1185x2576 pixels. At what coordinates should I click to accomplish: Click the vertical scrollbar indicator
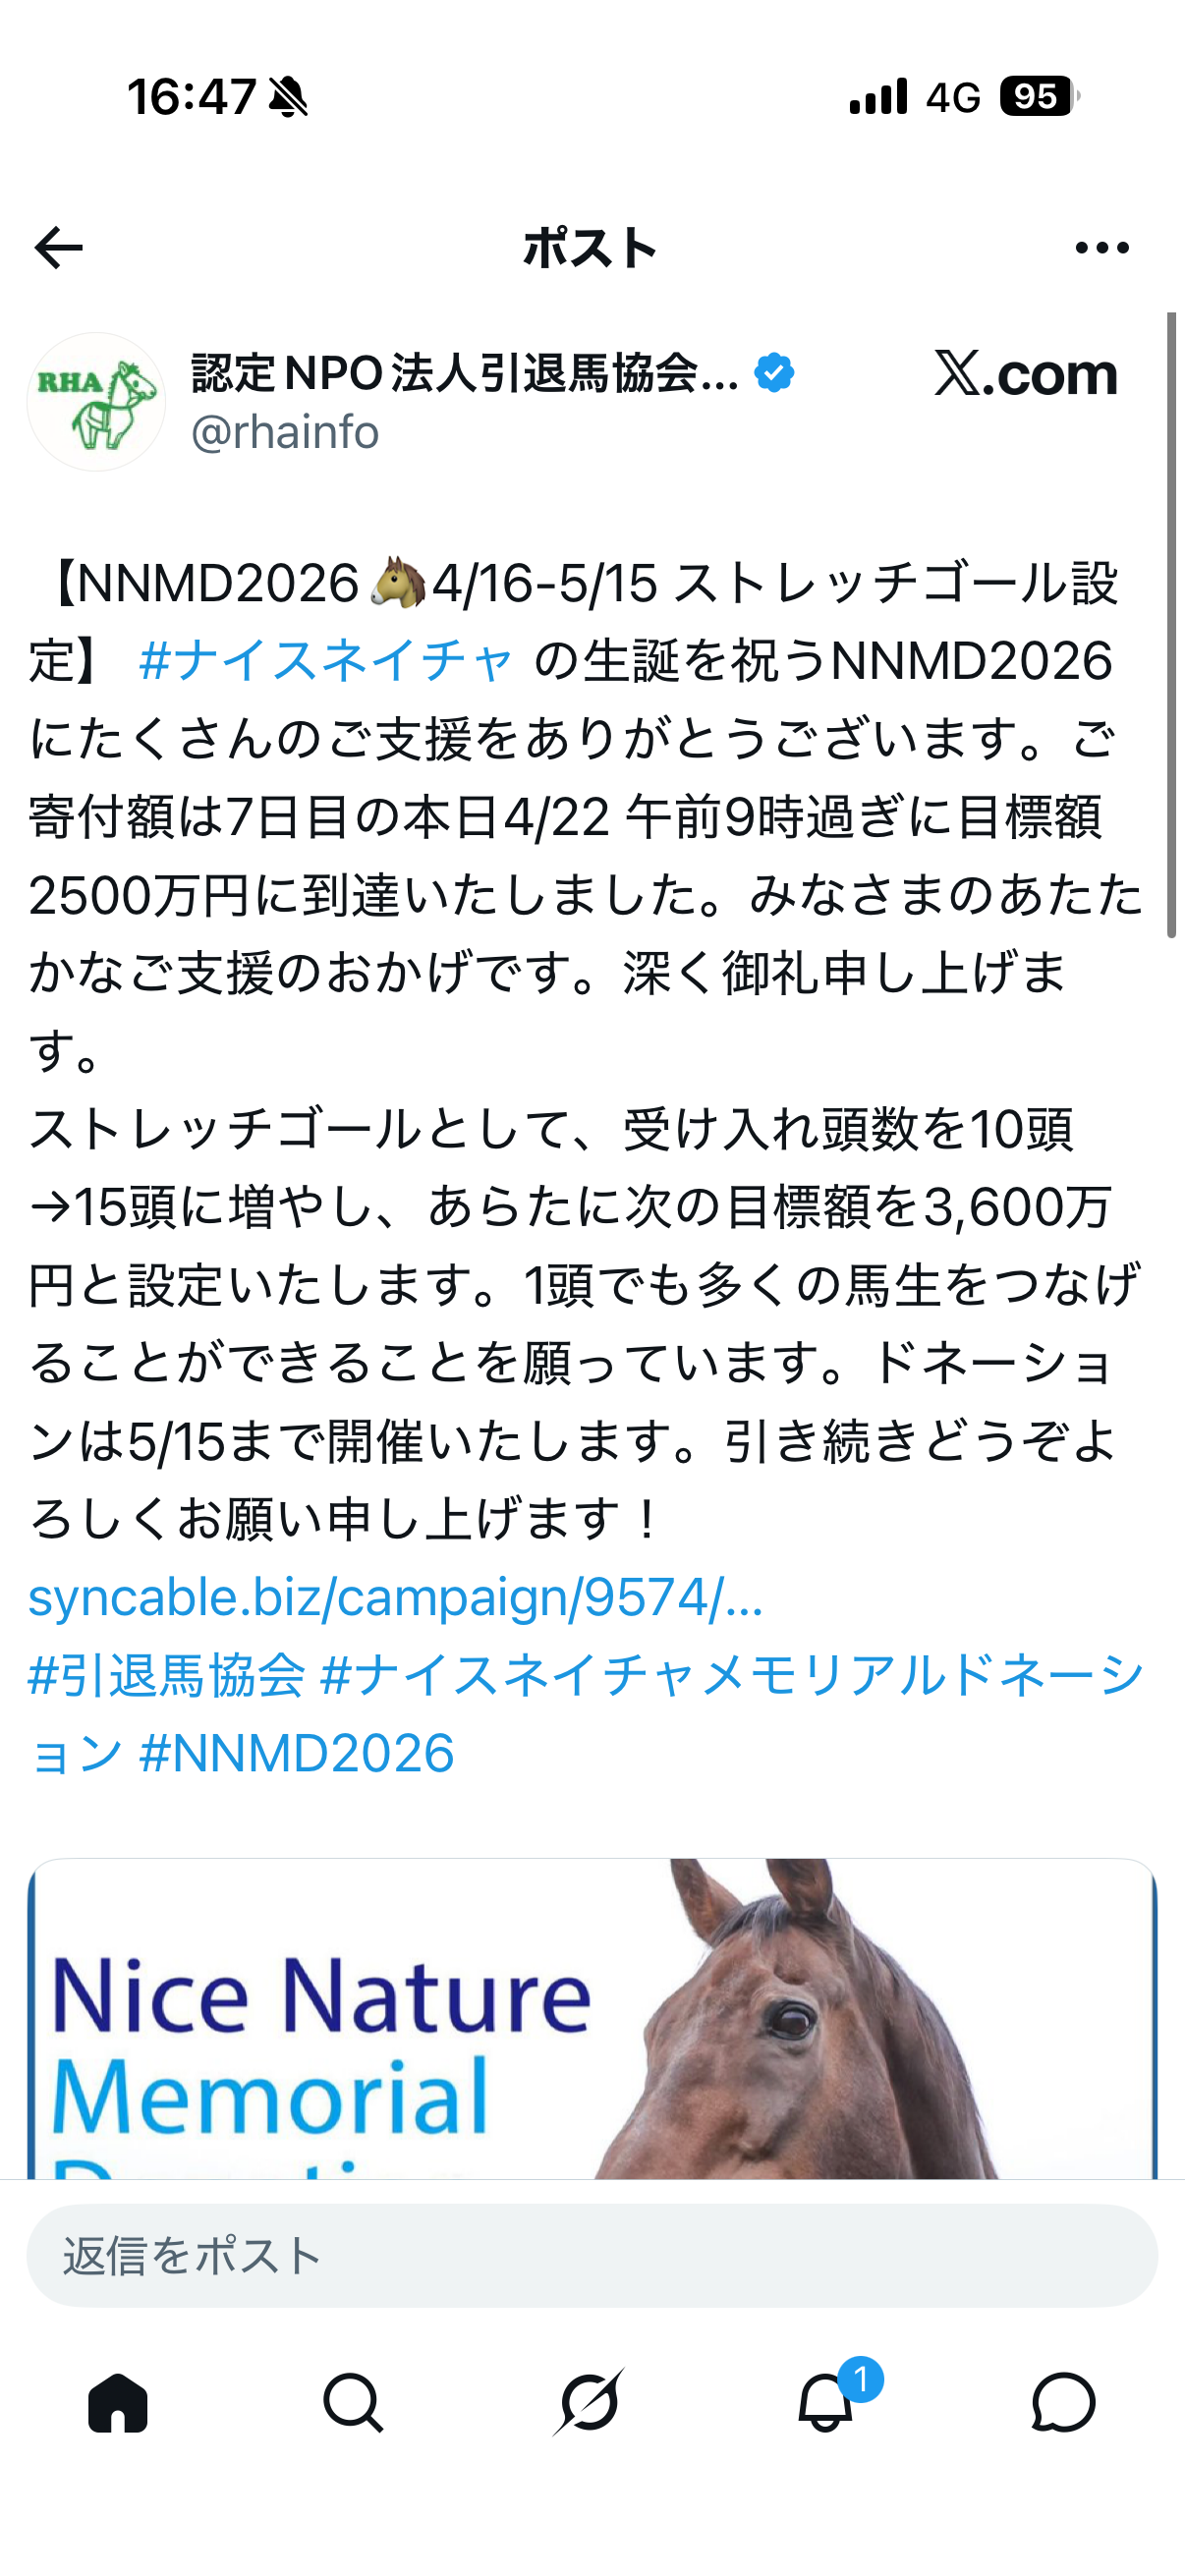[x=1171, y=625]
